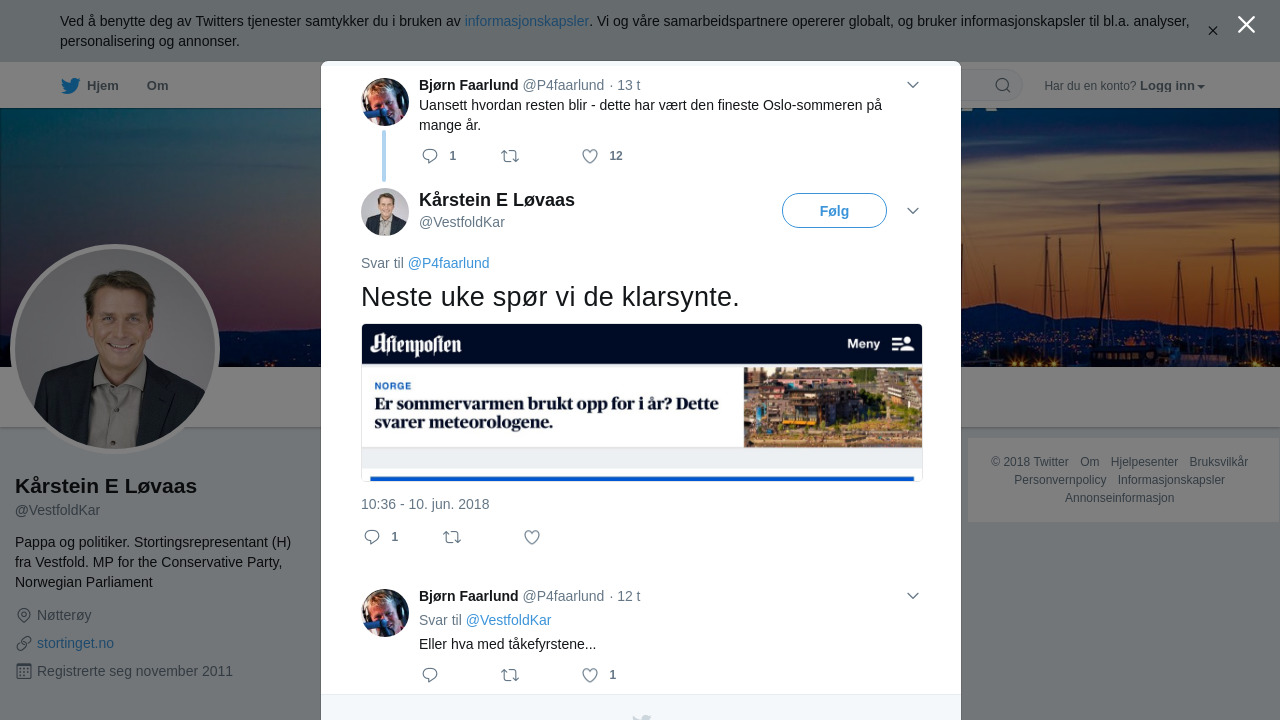Viewport: 1280px width, 720px height.
Task: Click Kårstein E Løvaas name in modal
Action: click(x=497, y=200)
